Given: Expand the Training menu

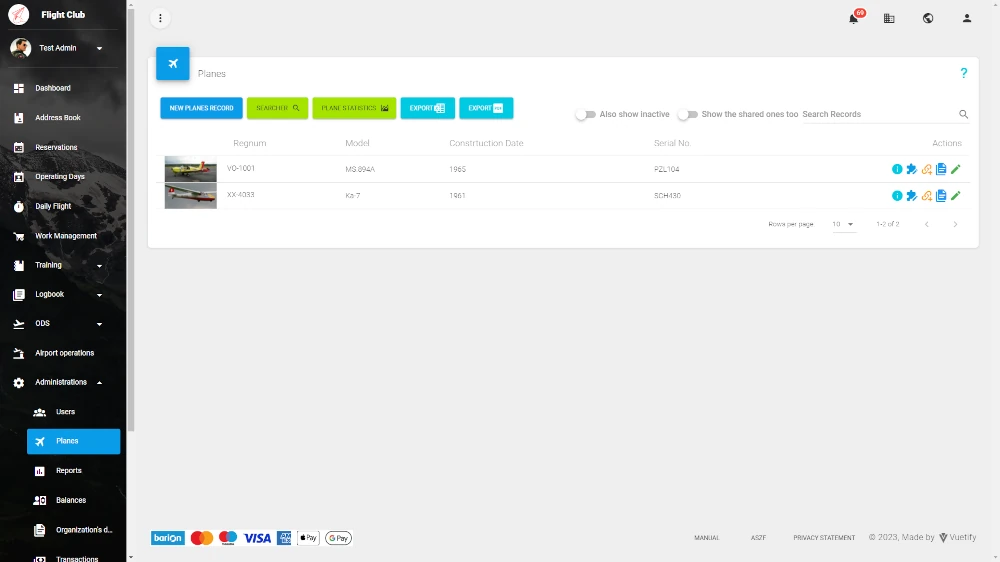Looking at the screenshot, I should [x=99, y=266].
